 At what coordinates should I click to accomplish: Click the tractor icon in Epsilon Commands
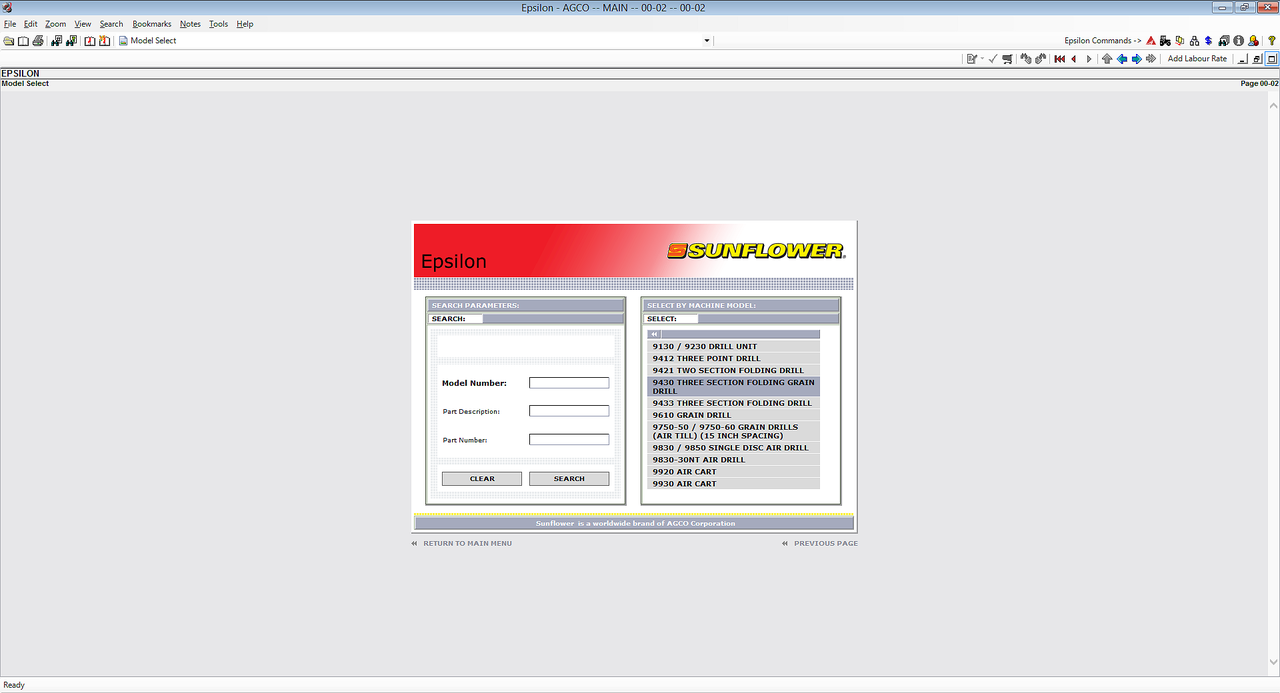pos(1165,41)
